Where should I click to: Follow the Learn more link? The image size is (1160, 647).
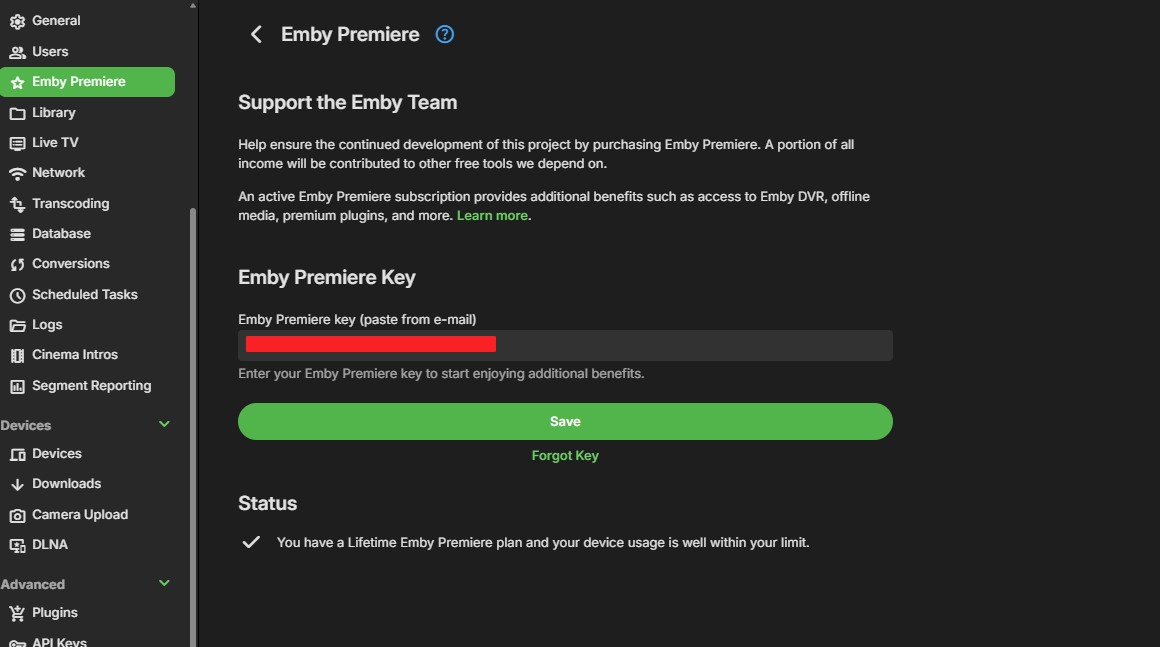click(x=492, y=216)
